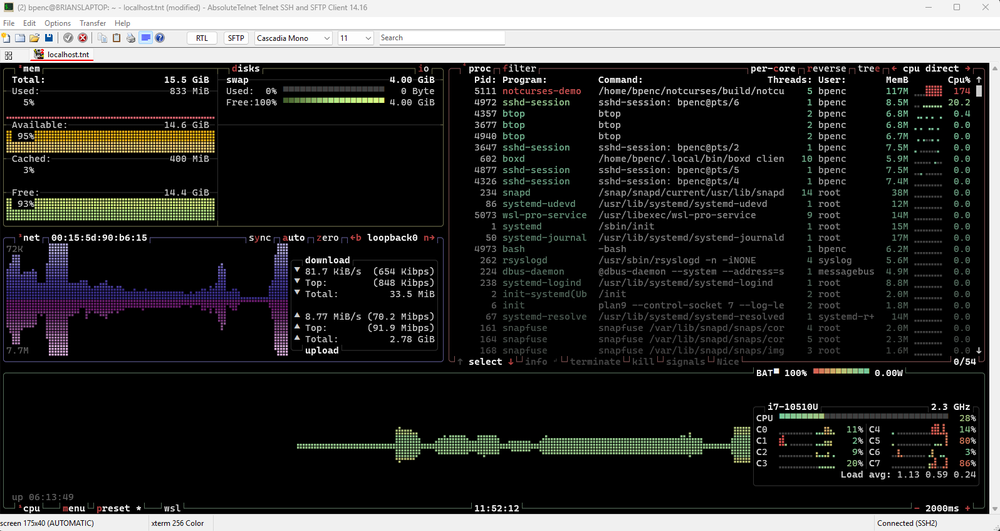Image resolution: width=1000 pixels, height=531 pixels.
Task: Click the signals option below process list
Action: click(x=685, y=361)
